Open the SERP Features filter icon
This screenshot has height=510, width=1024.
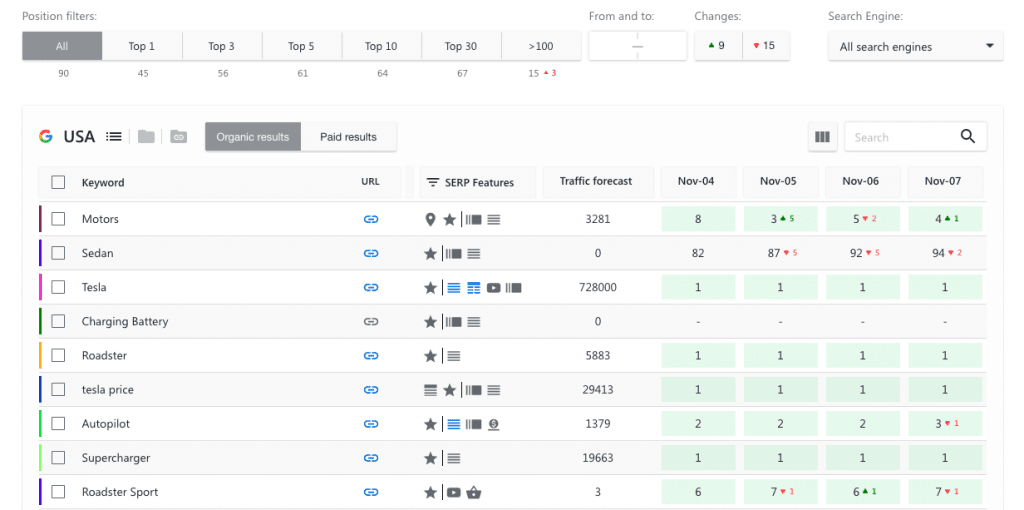click(432, 182)
